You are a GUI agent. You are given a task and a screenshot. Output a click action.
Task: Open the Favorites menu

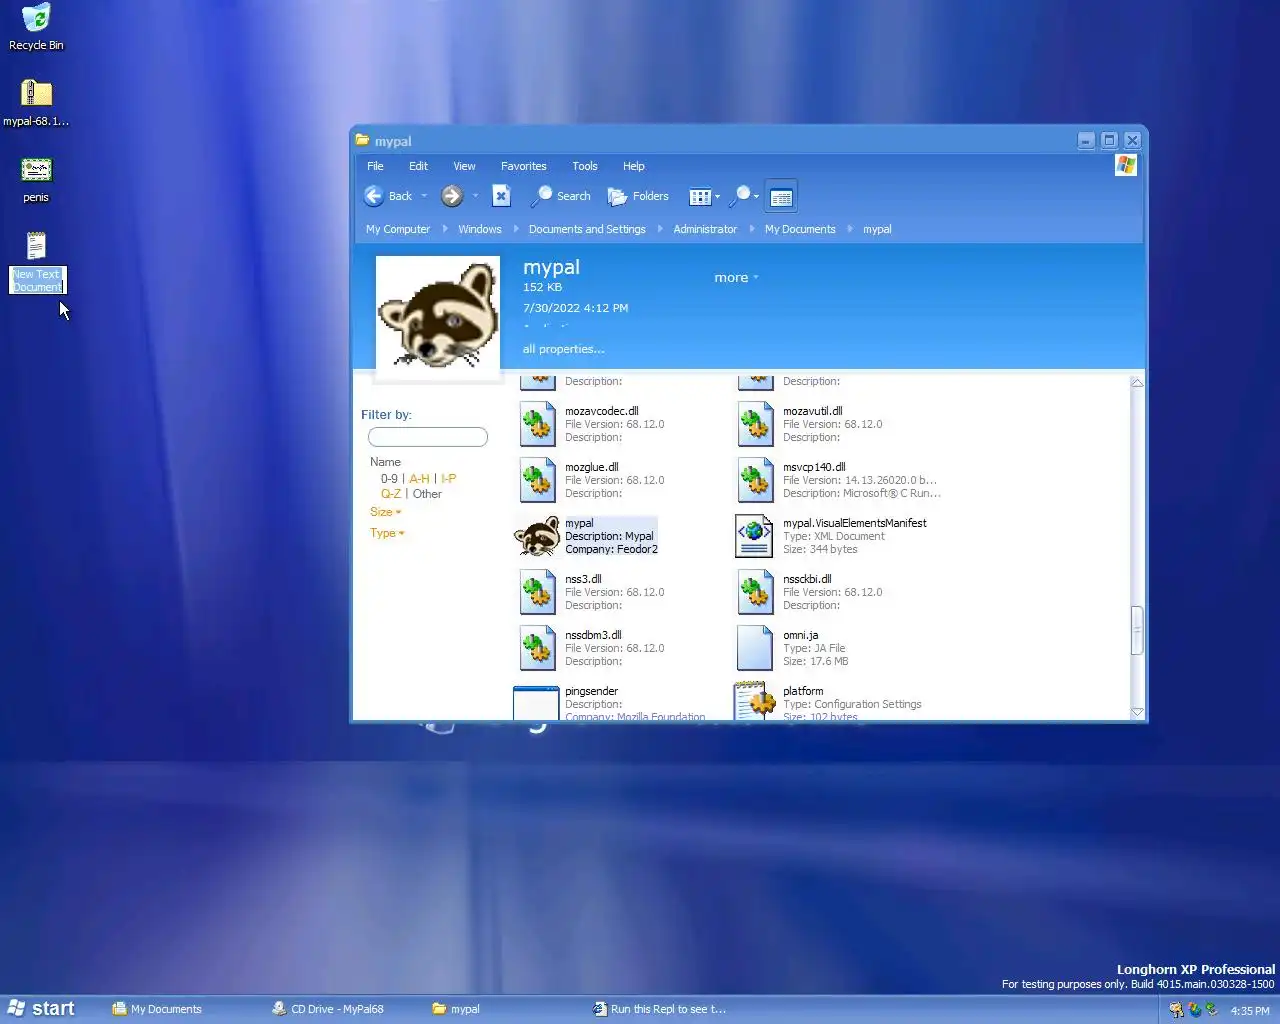click(524, 166)
